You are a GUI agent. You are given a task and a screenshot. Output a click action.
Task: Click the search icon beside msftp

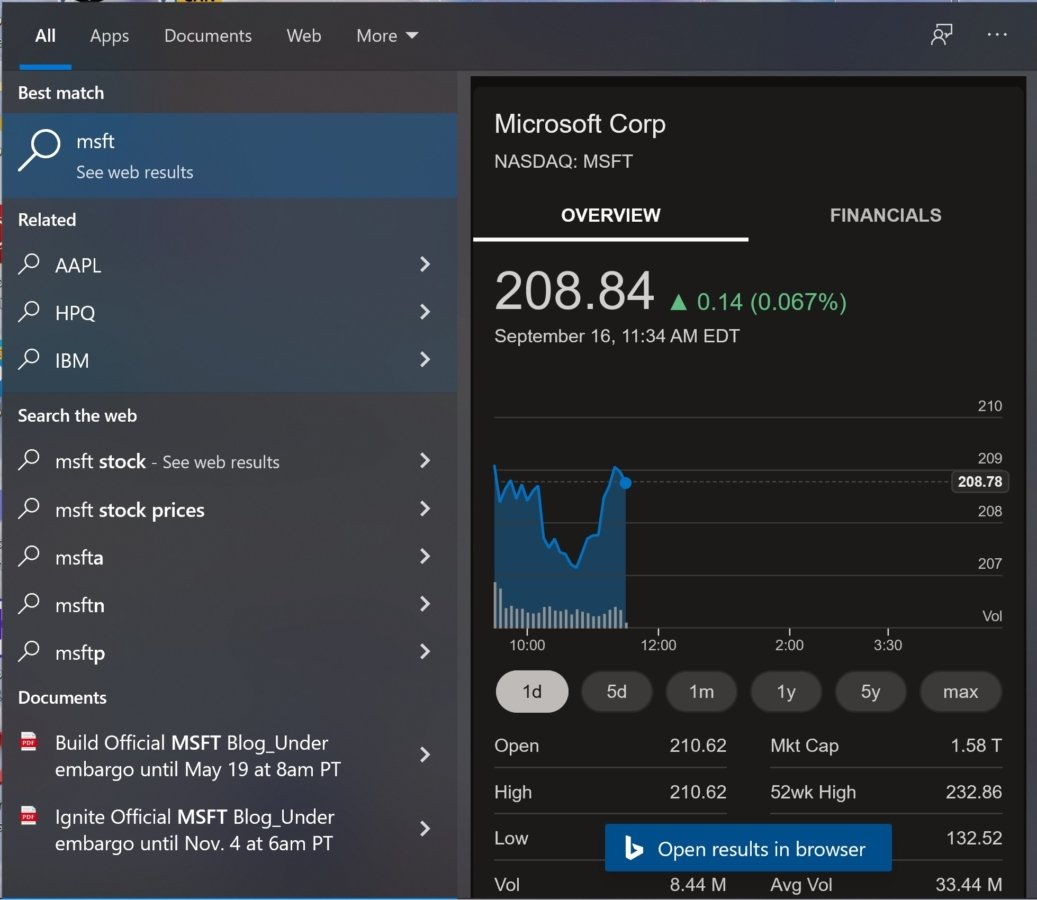(29, 651)
